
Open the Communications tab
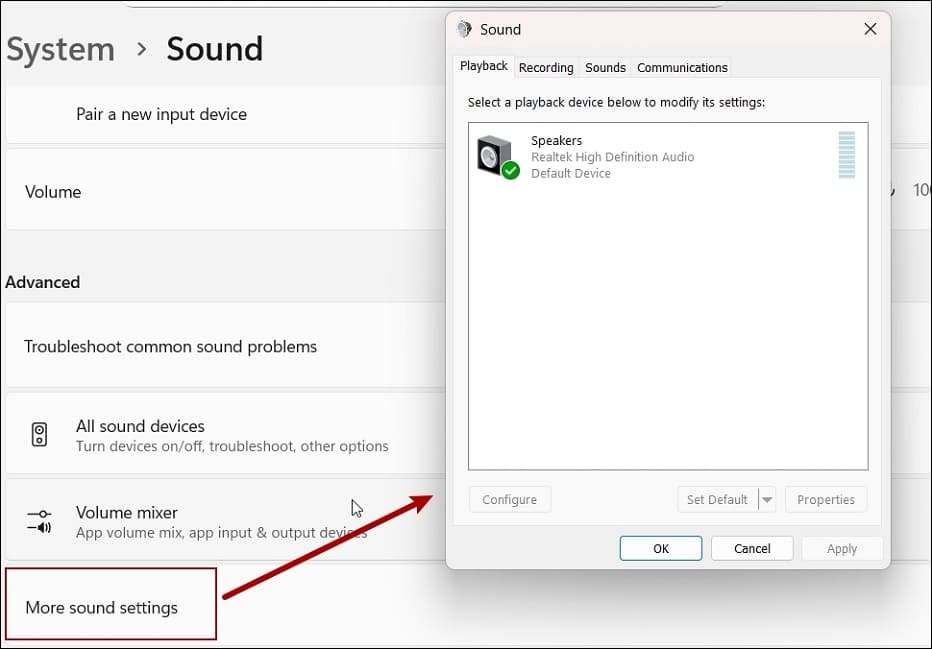[681, 67]
